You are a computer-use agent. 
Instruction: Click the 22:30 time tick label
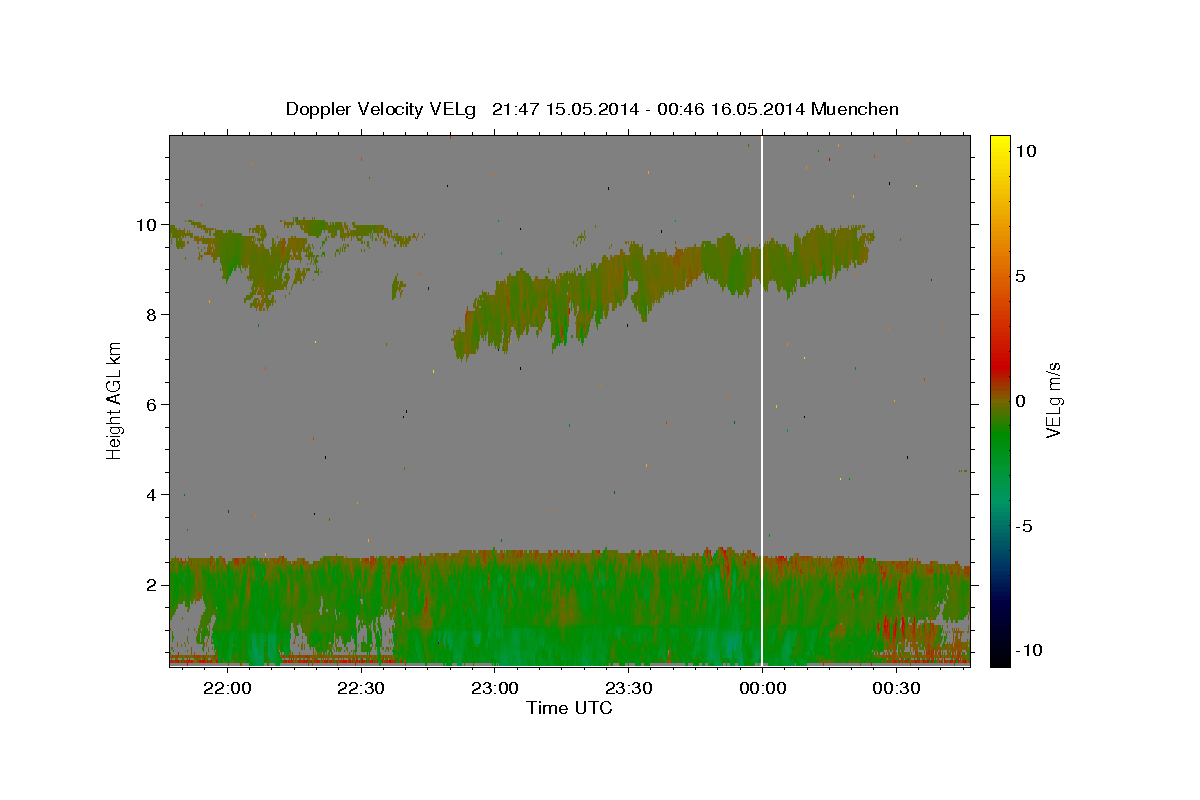tap(361, 688)
